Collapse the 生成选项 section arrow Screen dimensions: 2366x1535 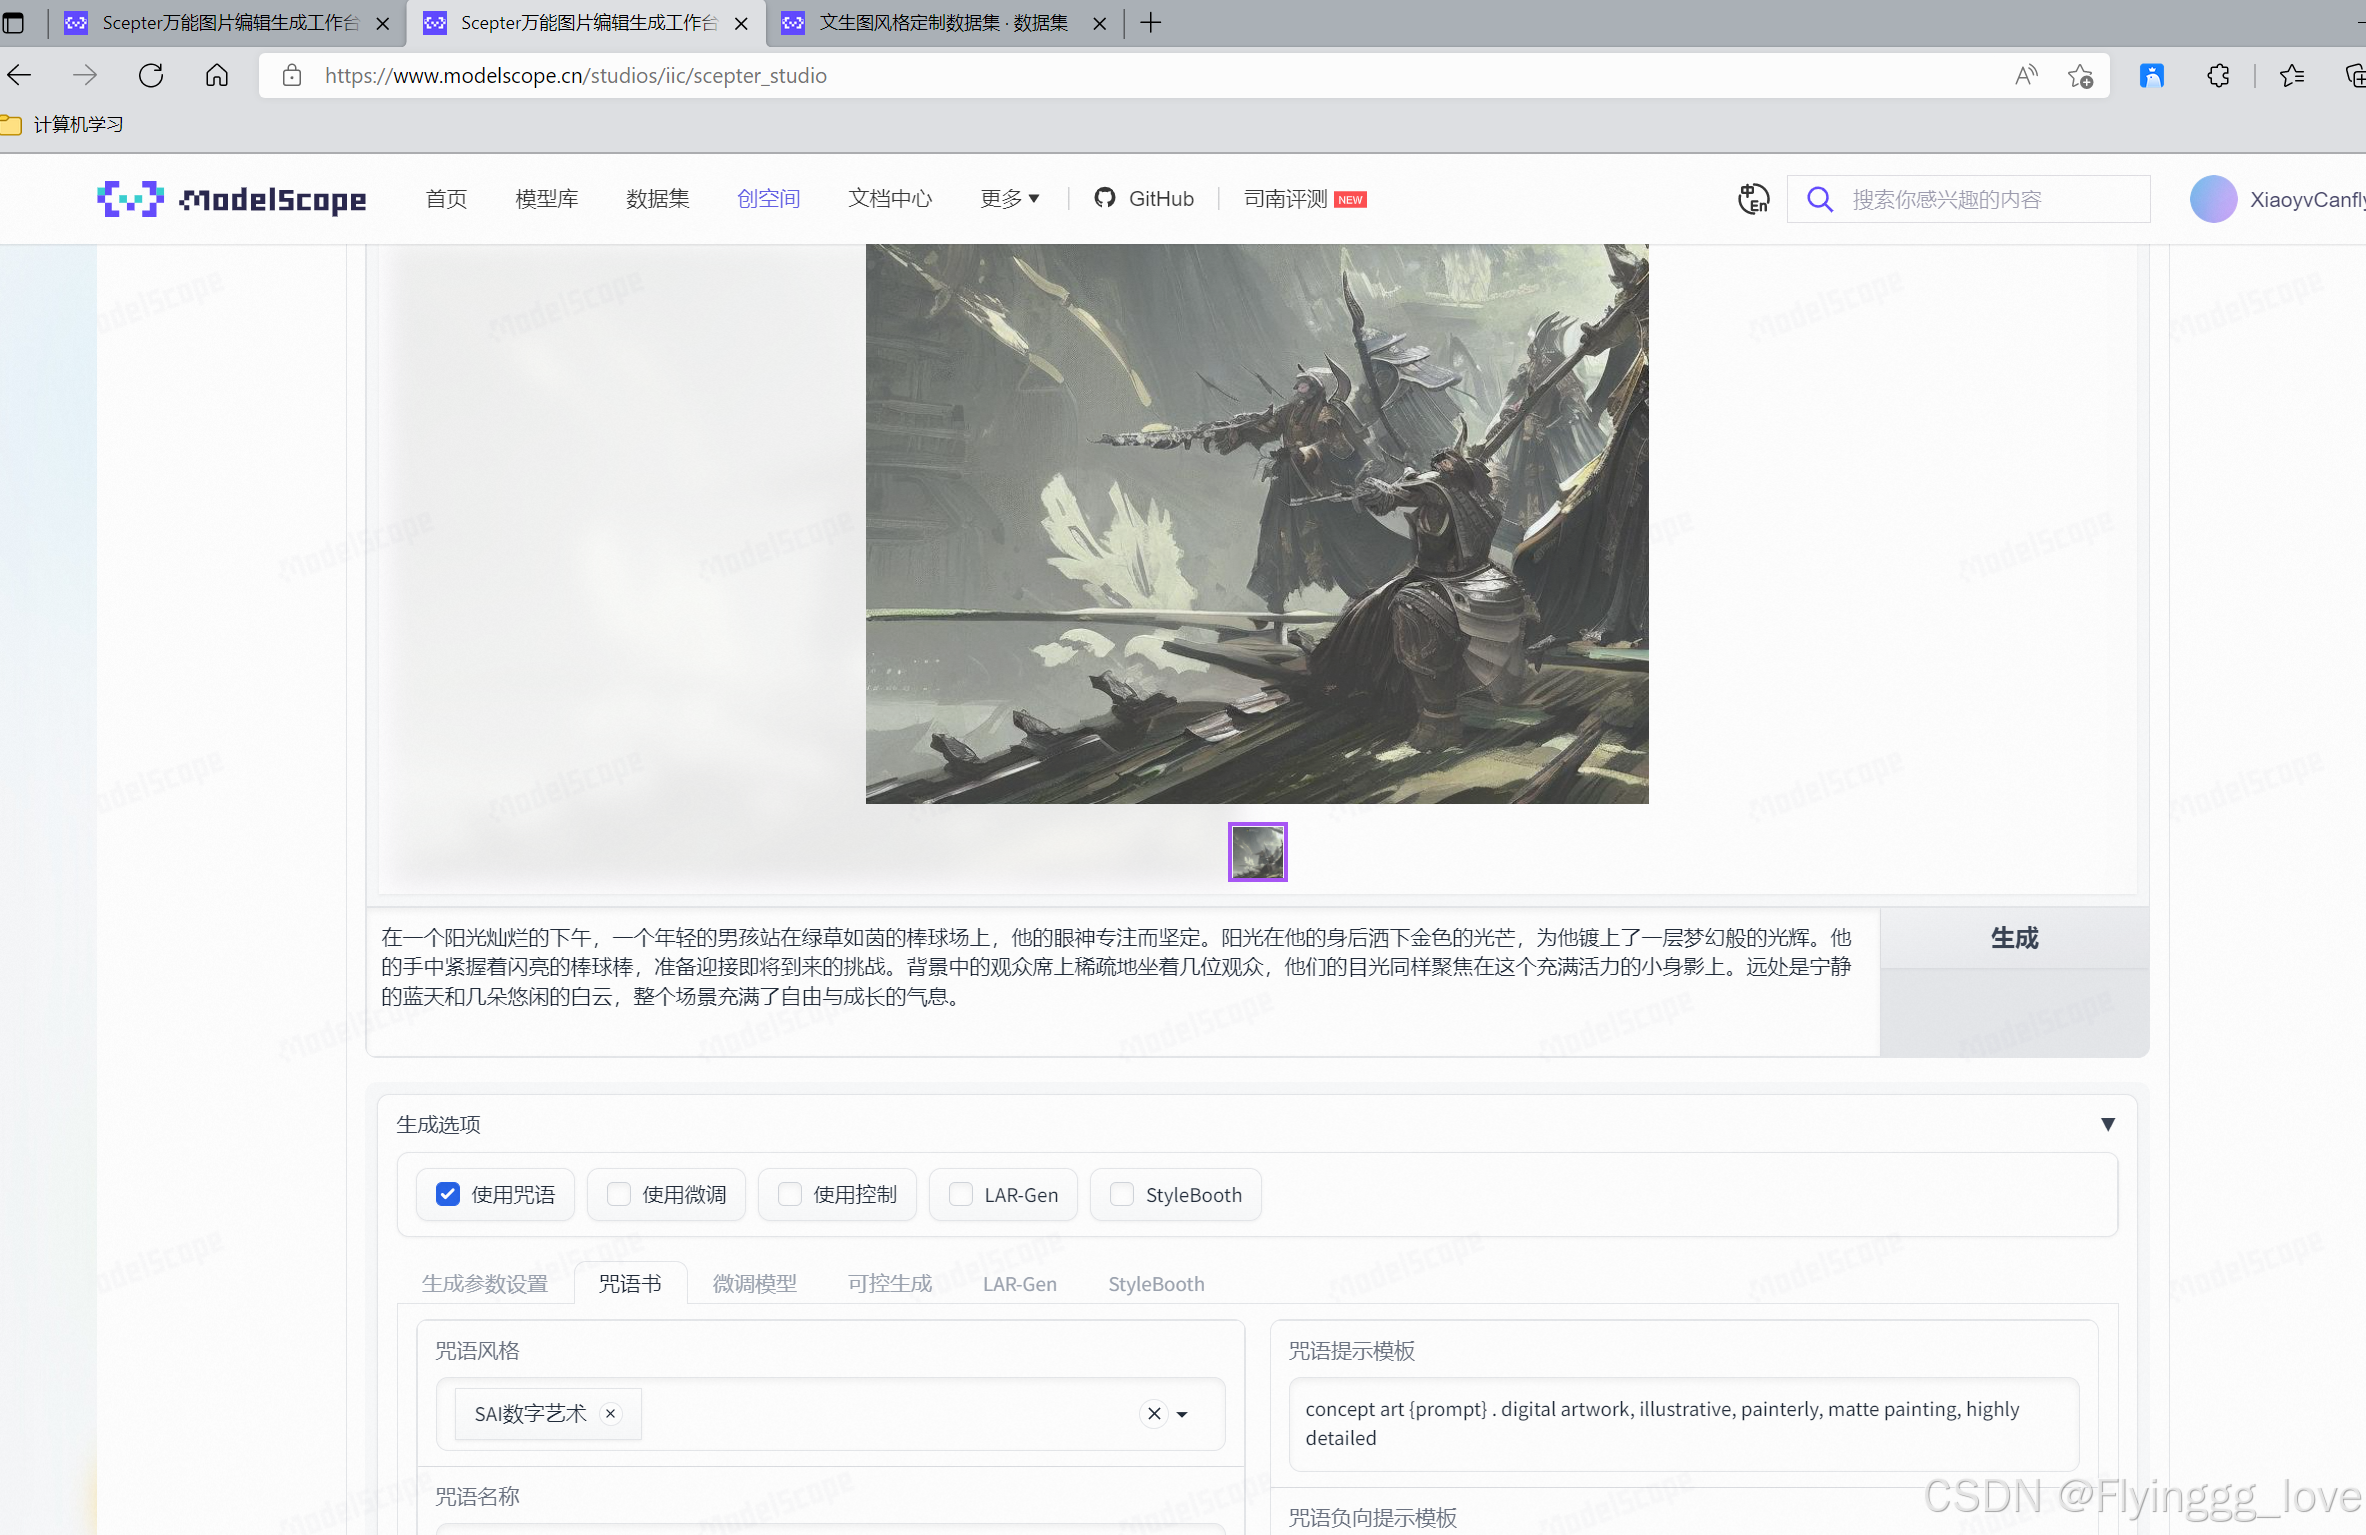(x=2107, y=1124)
